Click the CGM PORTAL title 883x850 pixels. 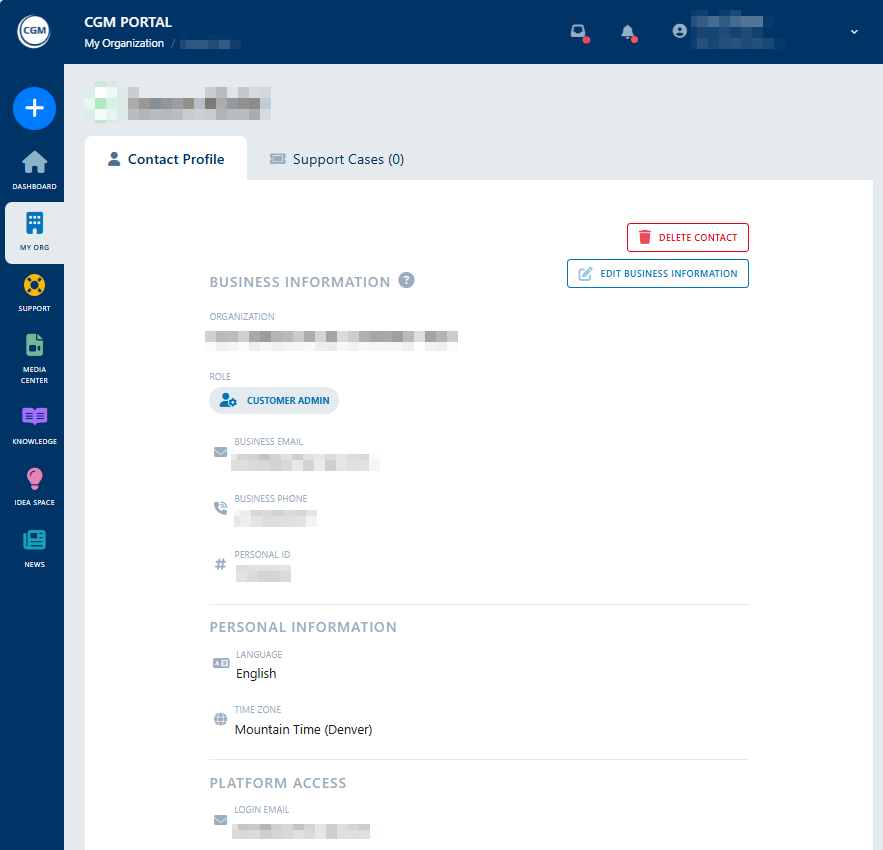(128, 22)
